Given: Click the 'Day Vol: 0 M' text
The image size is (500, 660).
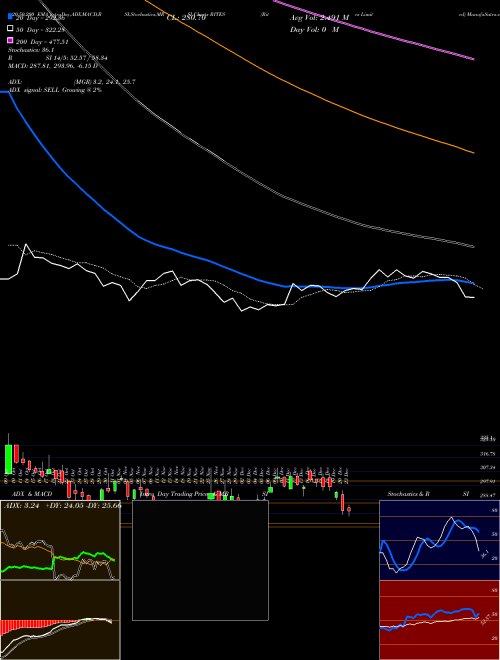Looking at the screenshot, I should [x=314, y=29].
